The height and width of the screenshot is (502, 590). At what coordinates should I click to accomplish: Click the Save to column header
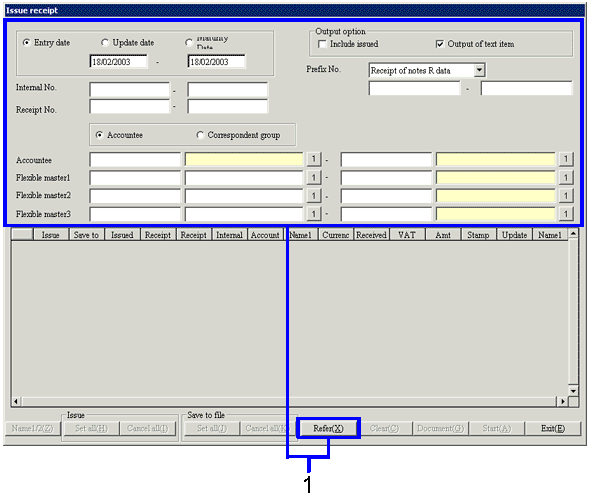86,235
